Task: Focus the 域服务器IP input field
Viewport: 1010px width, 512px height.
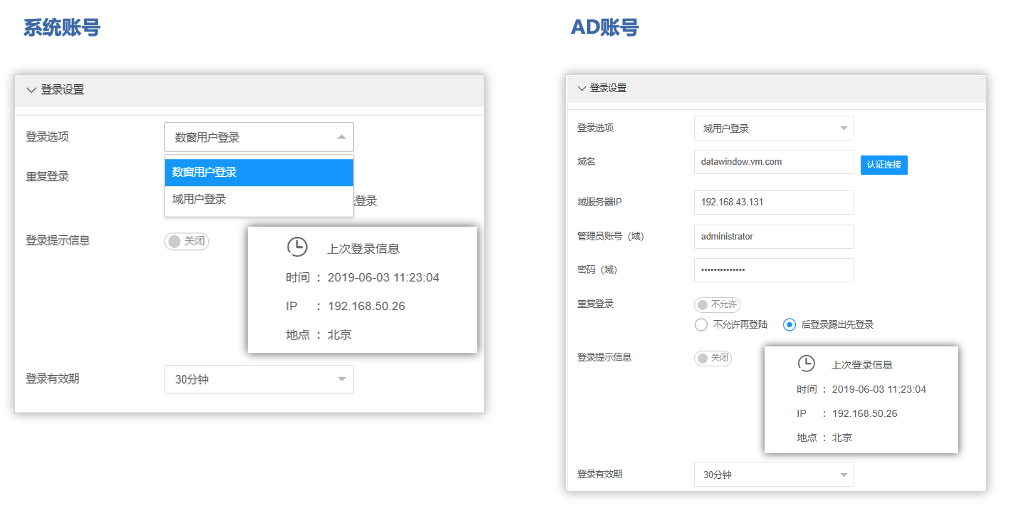Action: pyautogui.click(x=773, y=202)
